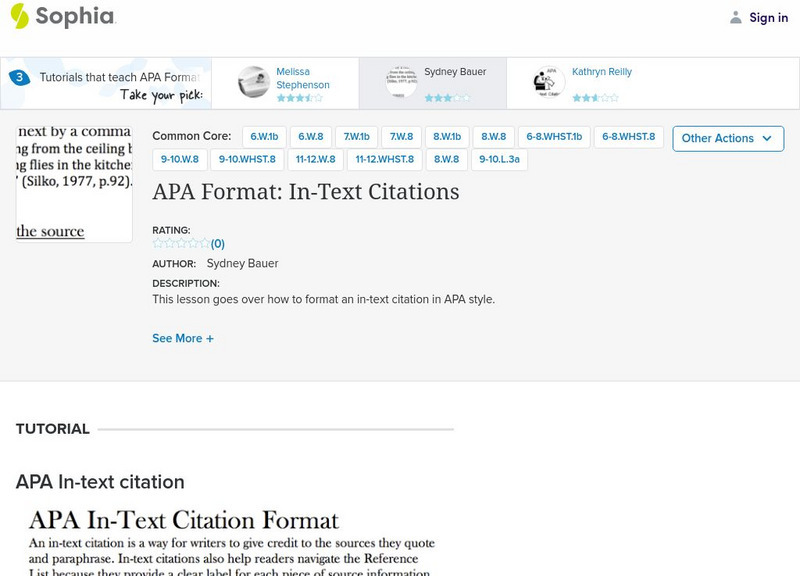Select the 7.W.8 Common Core tag
Viewport: 800px width, 576px height.
[x=402, y=137]
